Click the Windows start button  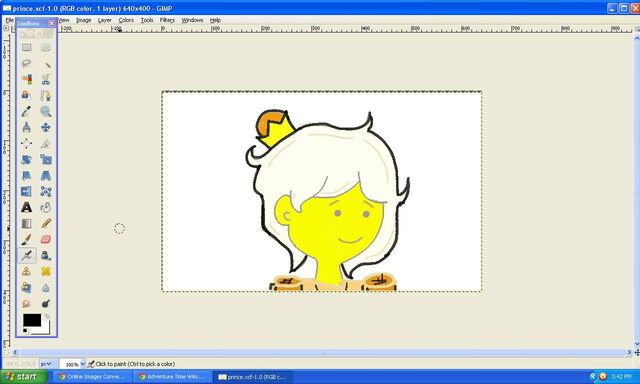[24, 376]
